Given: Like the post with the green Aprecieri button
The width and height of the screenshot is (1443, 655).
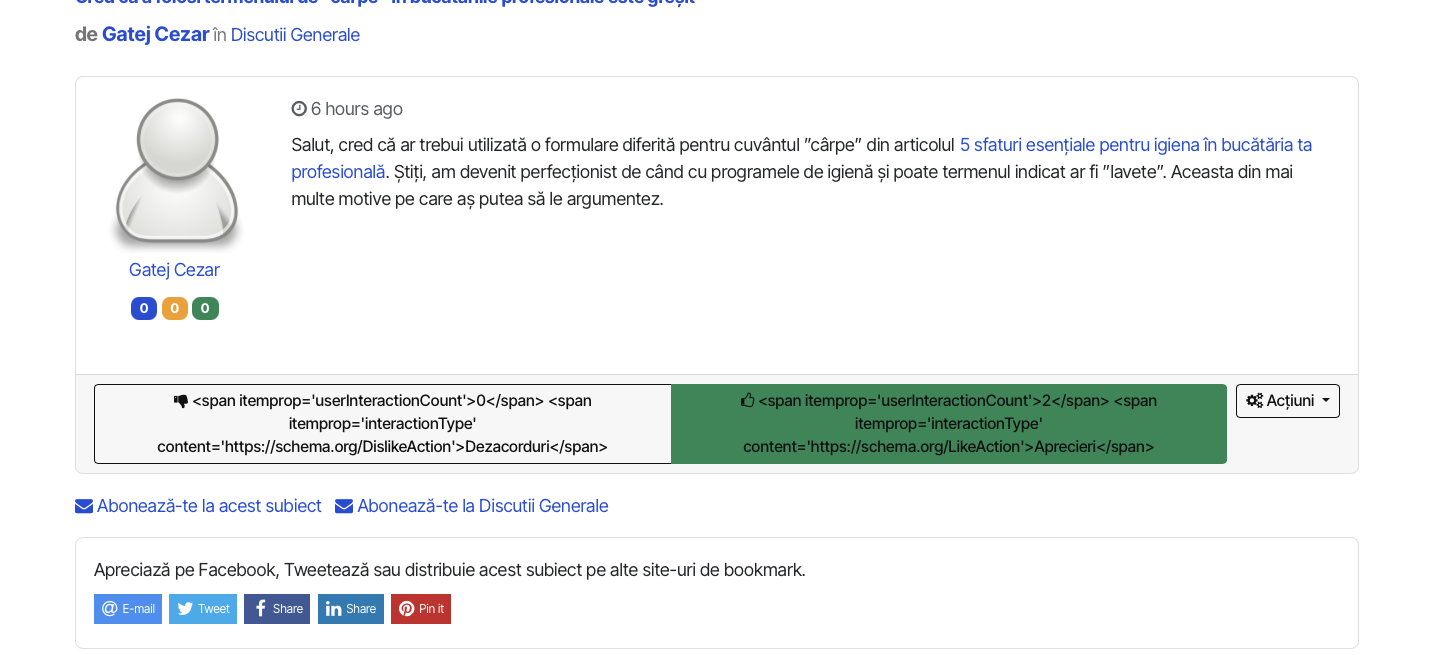Looking at the screenshot, I should coord(948,424).
